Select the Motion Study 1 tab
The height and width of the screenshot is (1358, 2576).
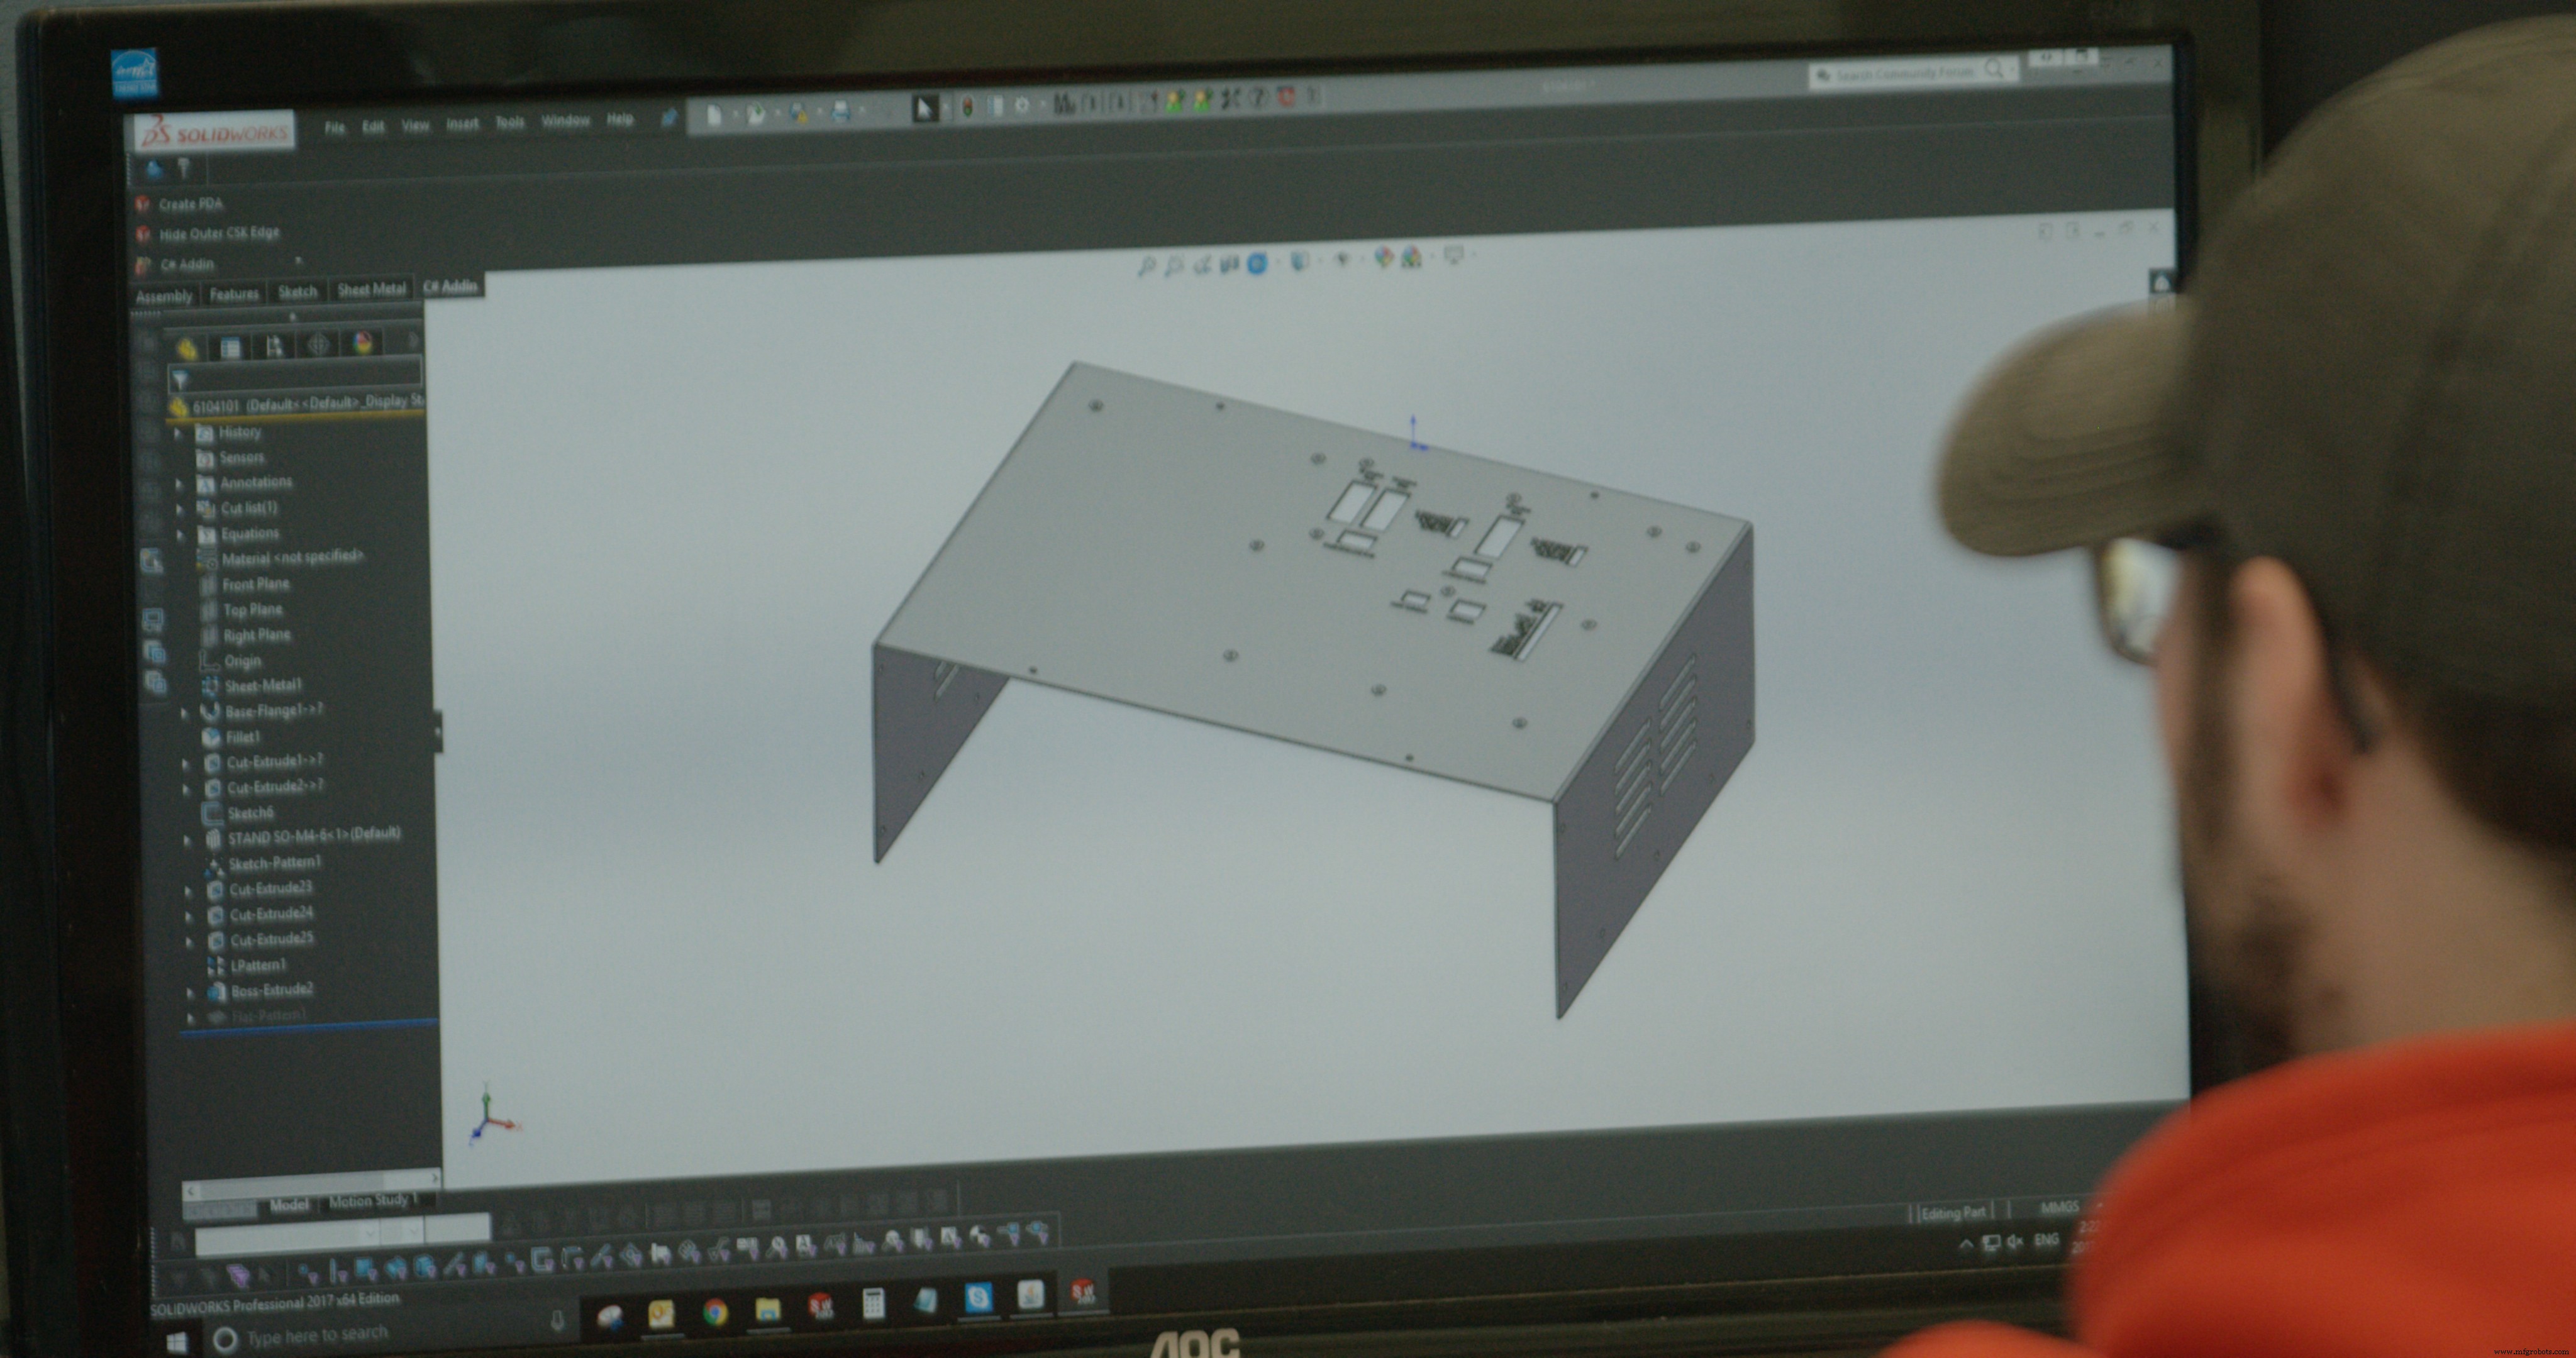(372, 1200)
